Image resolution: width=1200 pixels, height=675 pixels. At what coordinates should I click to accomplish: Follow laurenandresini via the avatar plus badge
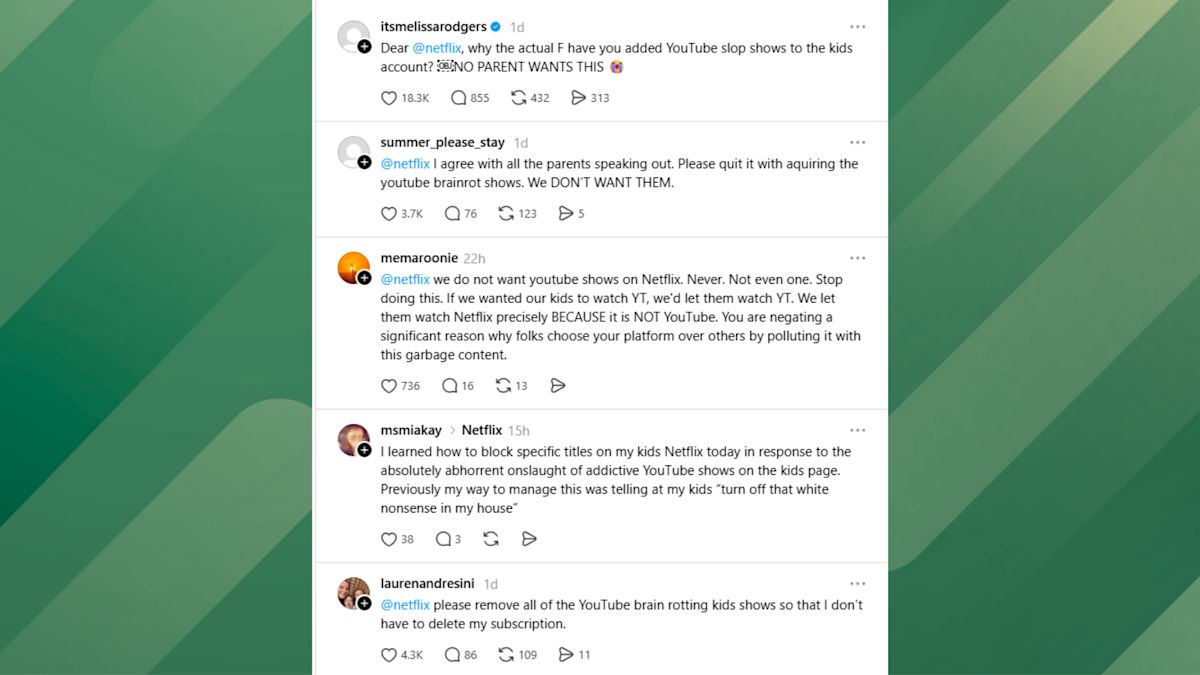point(364,603)
